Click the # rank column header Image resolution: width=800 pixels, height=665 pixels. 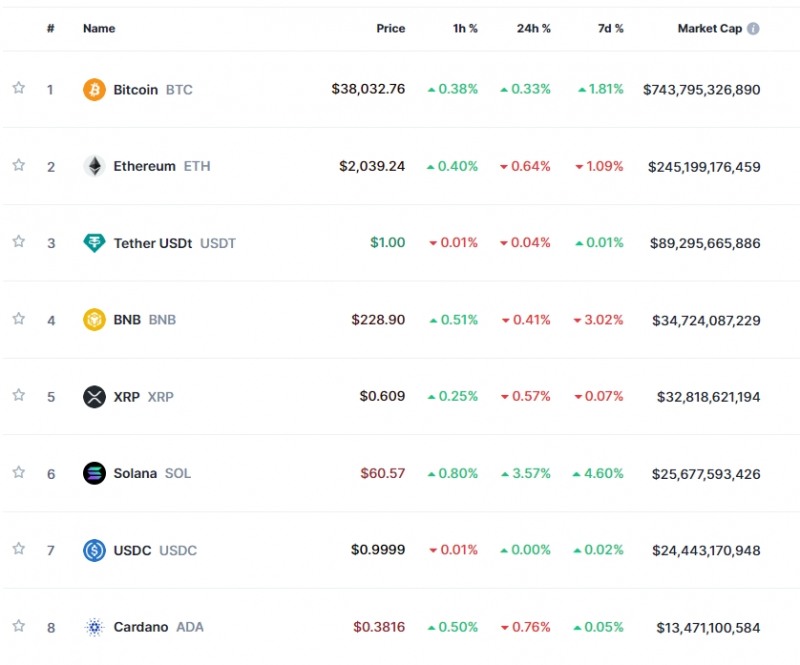(x=50, y=29)
